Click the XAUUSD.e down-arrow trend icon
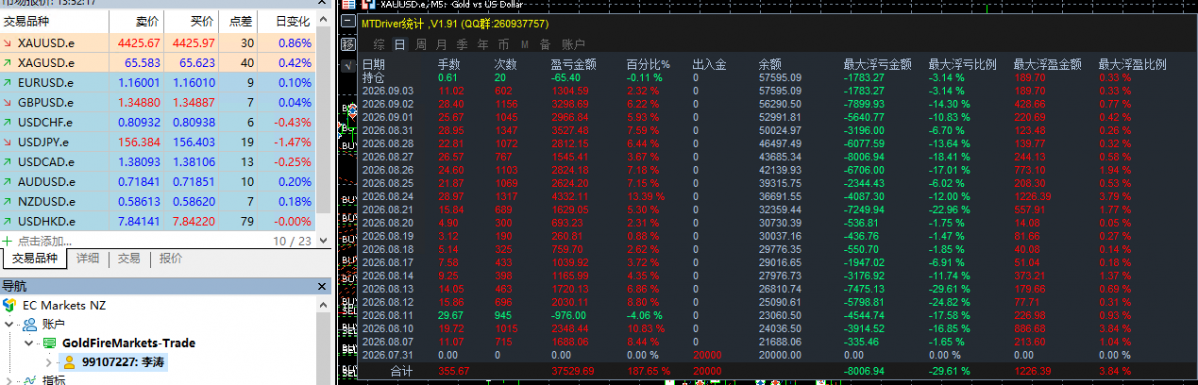 click(8, 43)
